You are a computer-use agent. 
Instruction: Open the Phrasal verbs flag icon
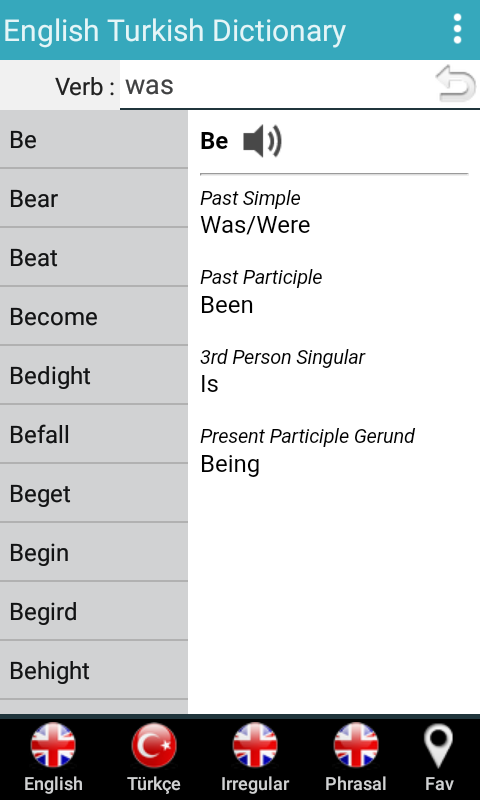356,745
